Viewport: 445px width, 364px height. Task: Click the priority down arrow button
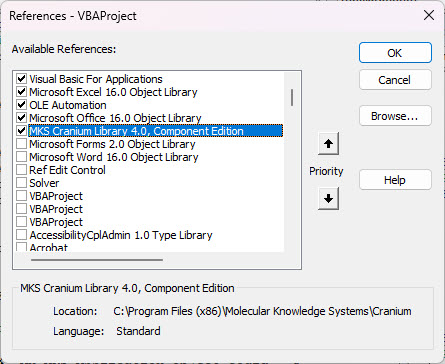(x=328, y=199)
